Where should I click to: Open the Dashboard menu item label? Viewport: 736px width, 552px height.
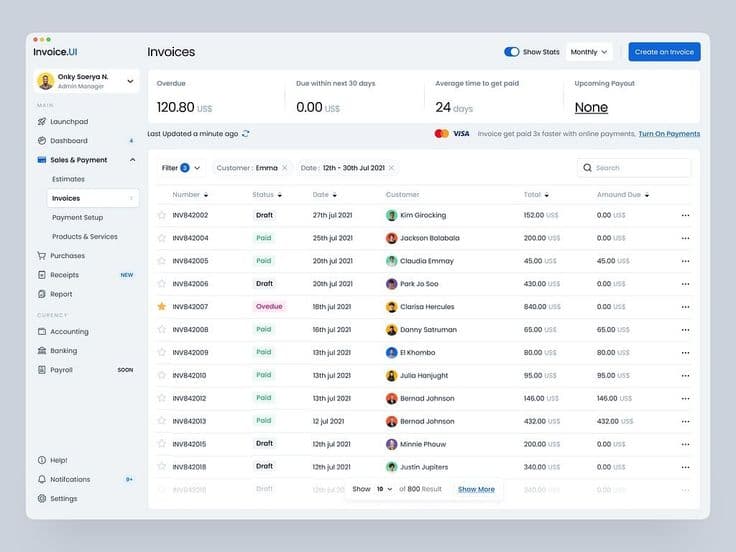pos(69,141)
